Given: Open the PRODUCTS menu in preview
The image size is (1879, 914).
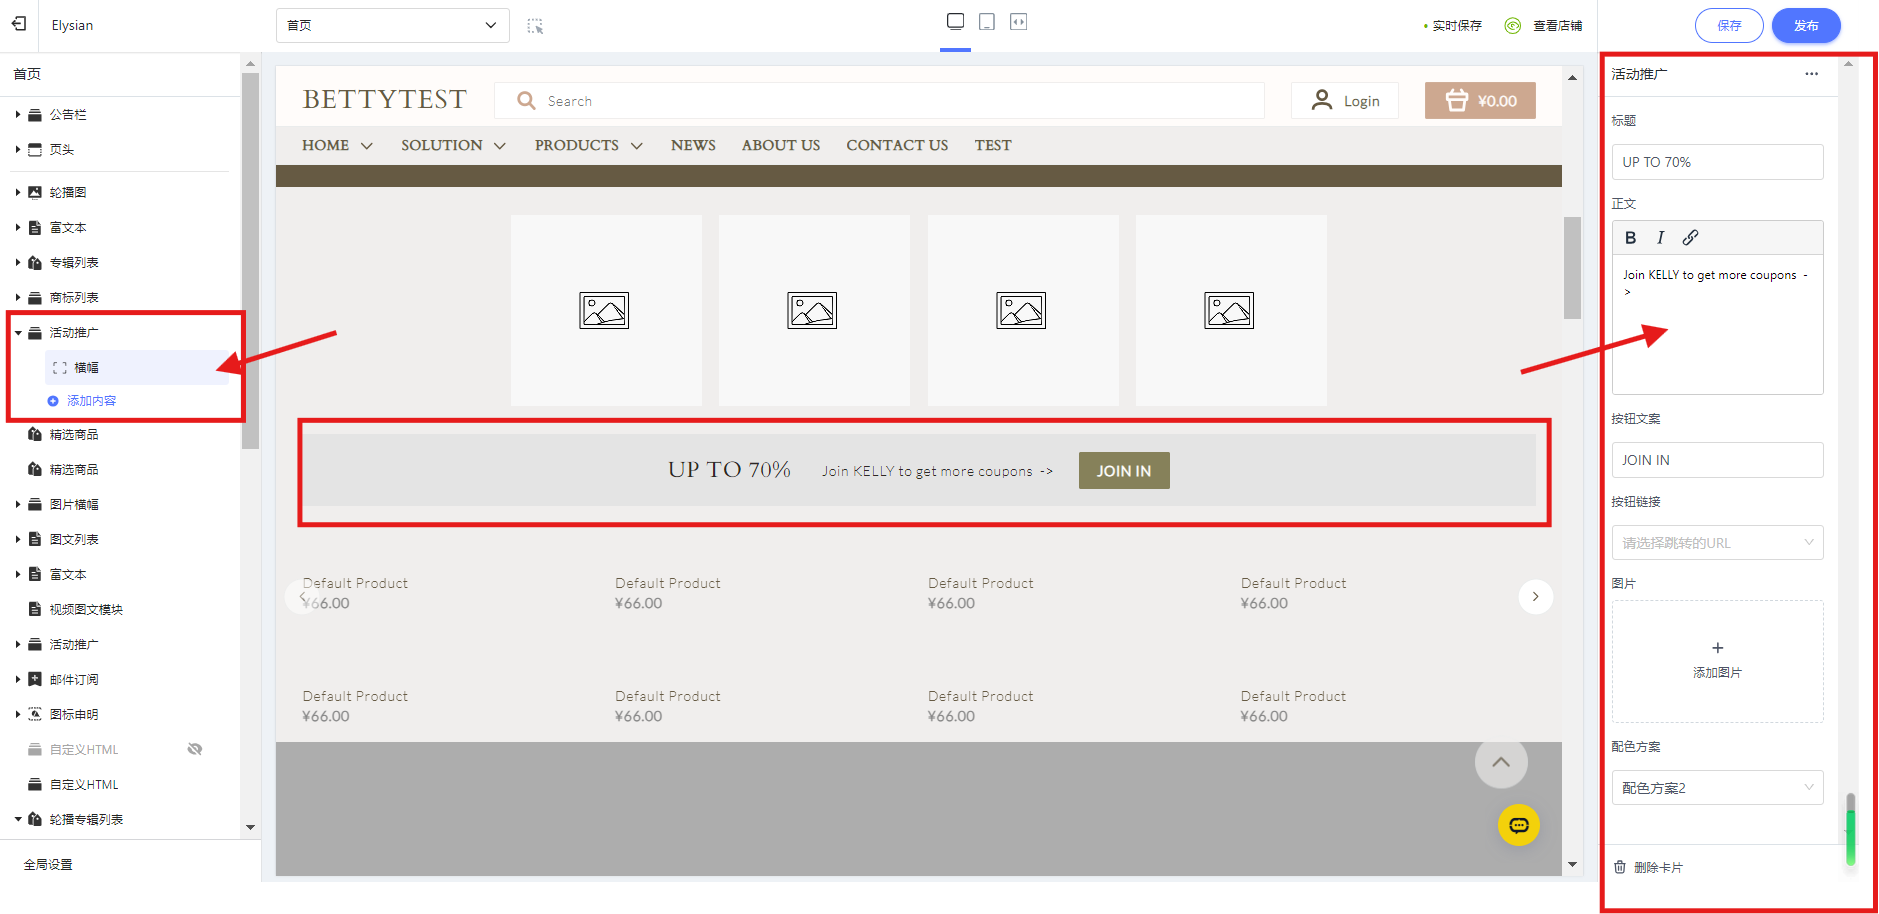Looking at the screenshot, I should tap(588, 146).
